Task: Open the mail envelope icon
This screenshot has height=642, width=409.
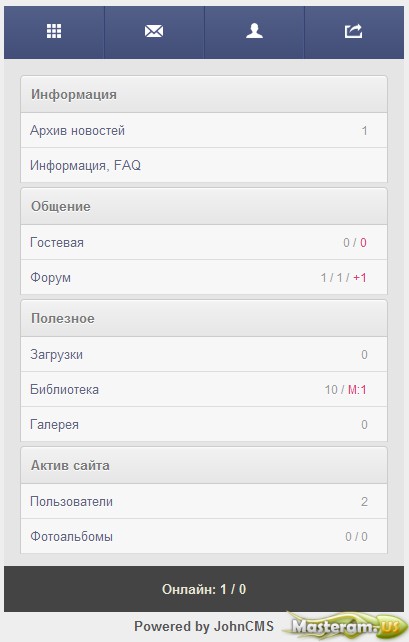Action: click(154, 31)
